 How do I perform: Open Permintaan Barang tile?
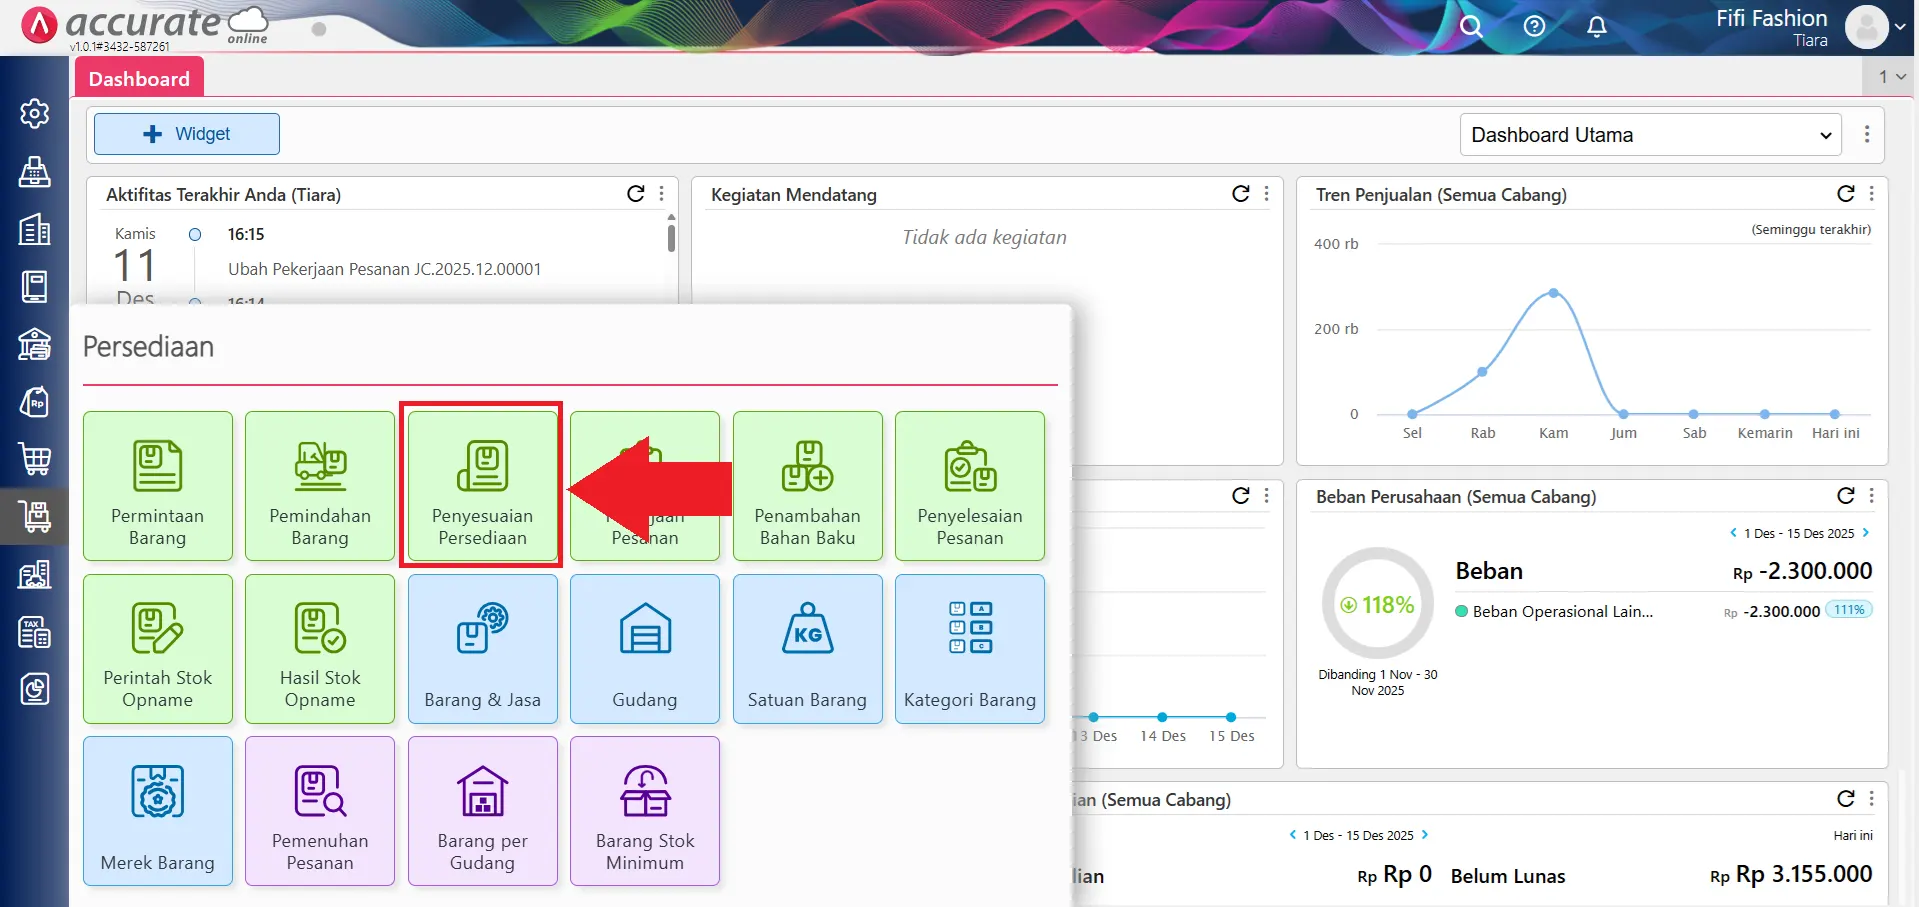(158, 486)
